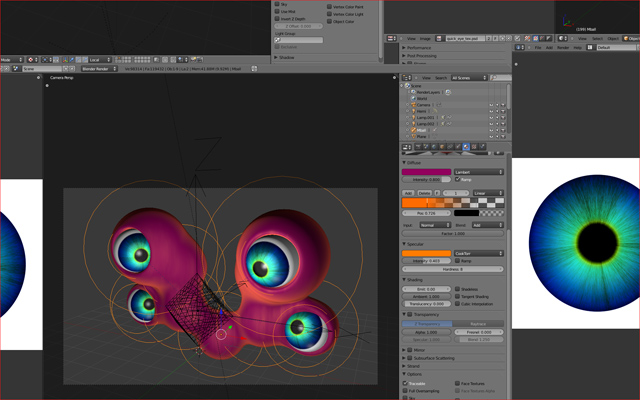The width and height of the screenshot is (640, 400).
Task: Open the Material properties tab icon
Action: tap(467, 147)
